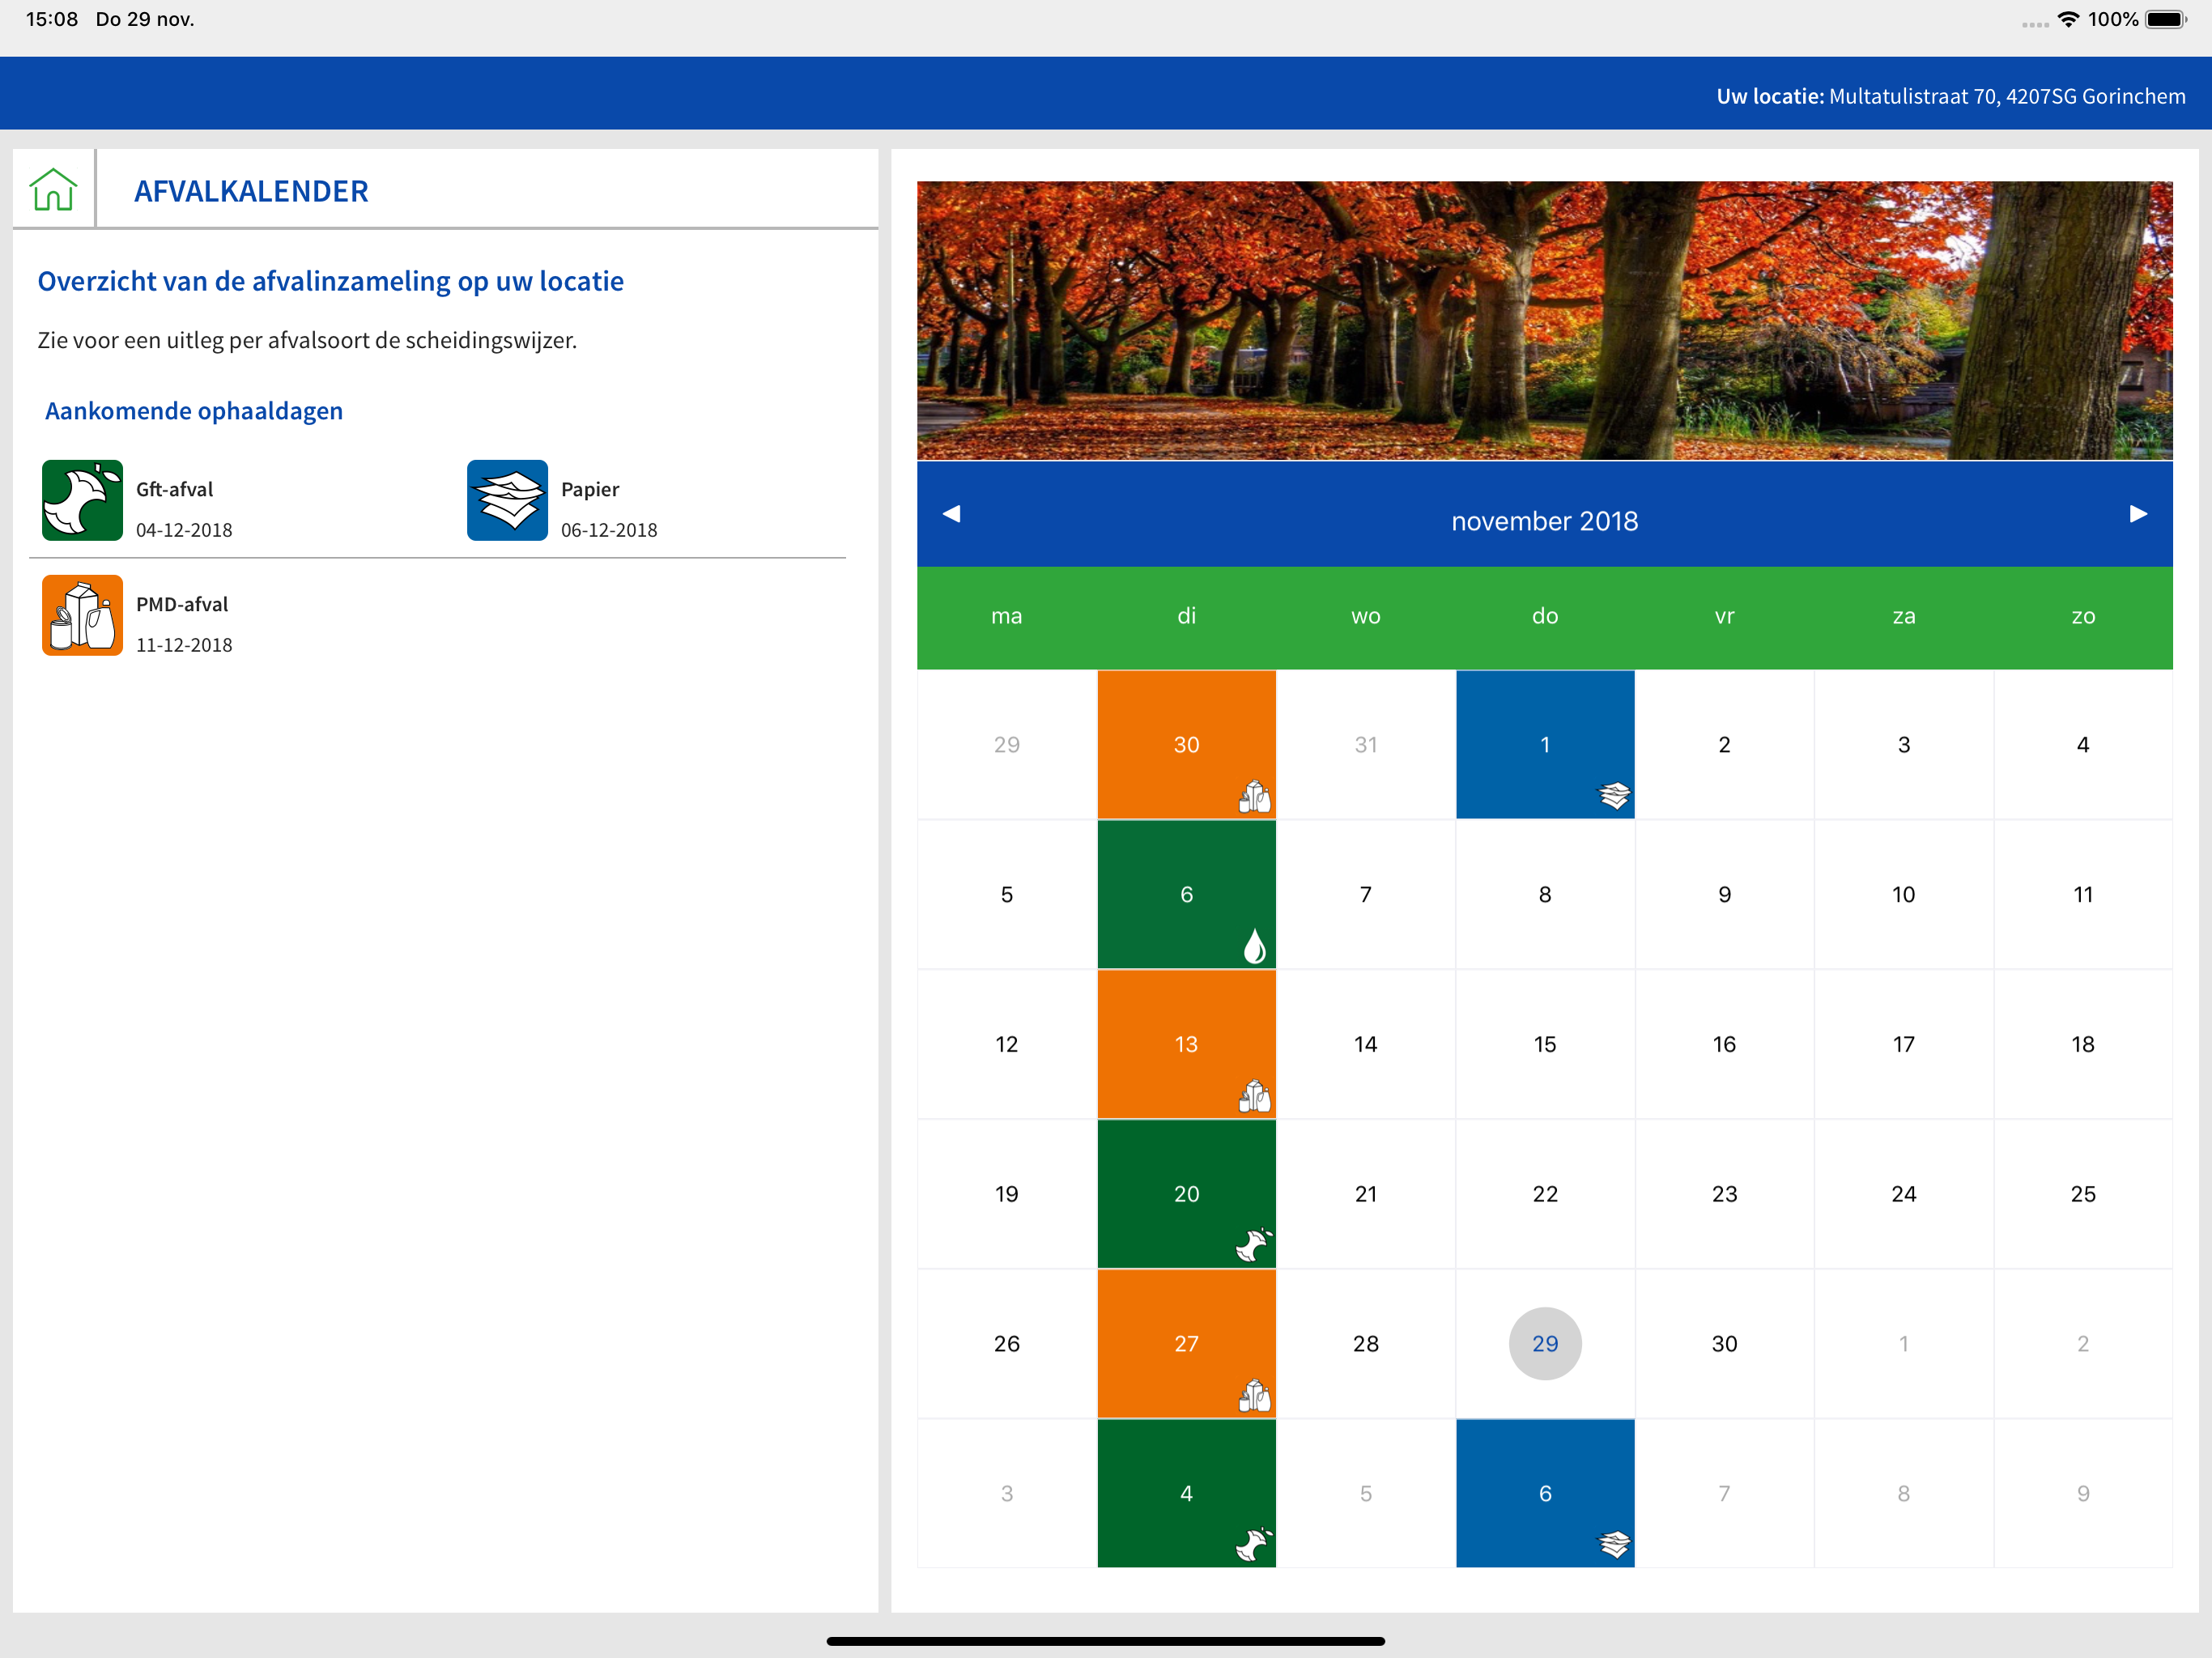
Task: Select November 19 in the calendar
Action: click(x=1006, y=1194)
